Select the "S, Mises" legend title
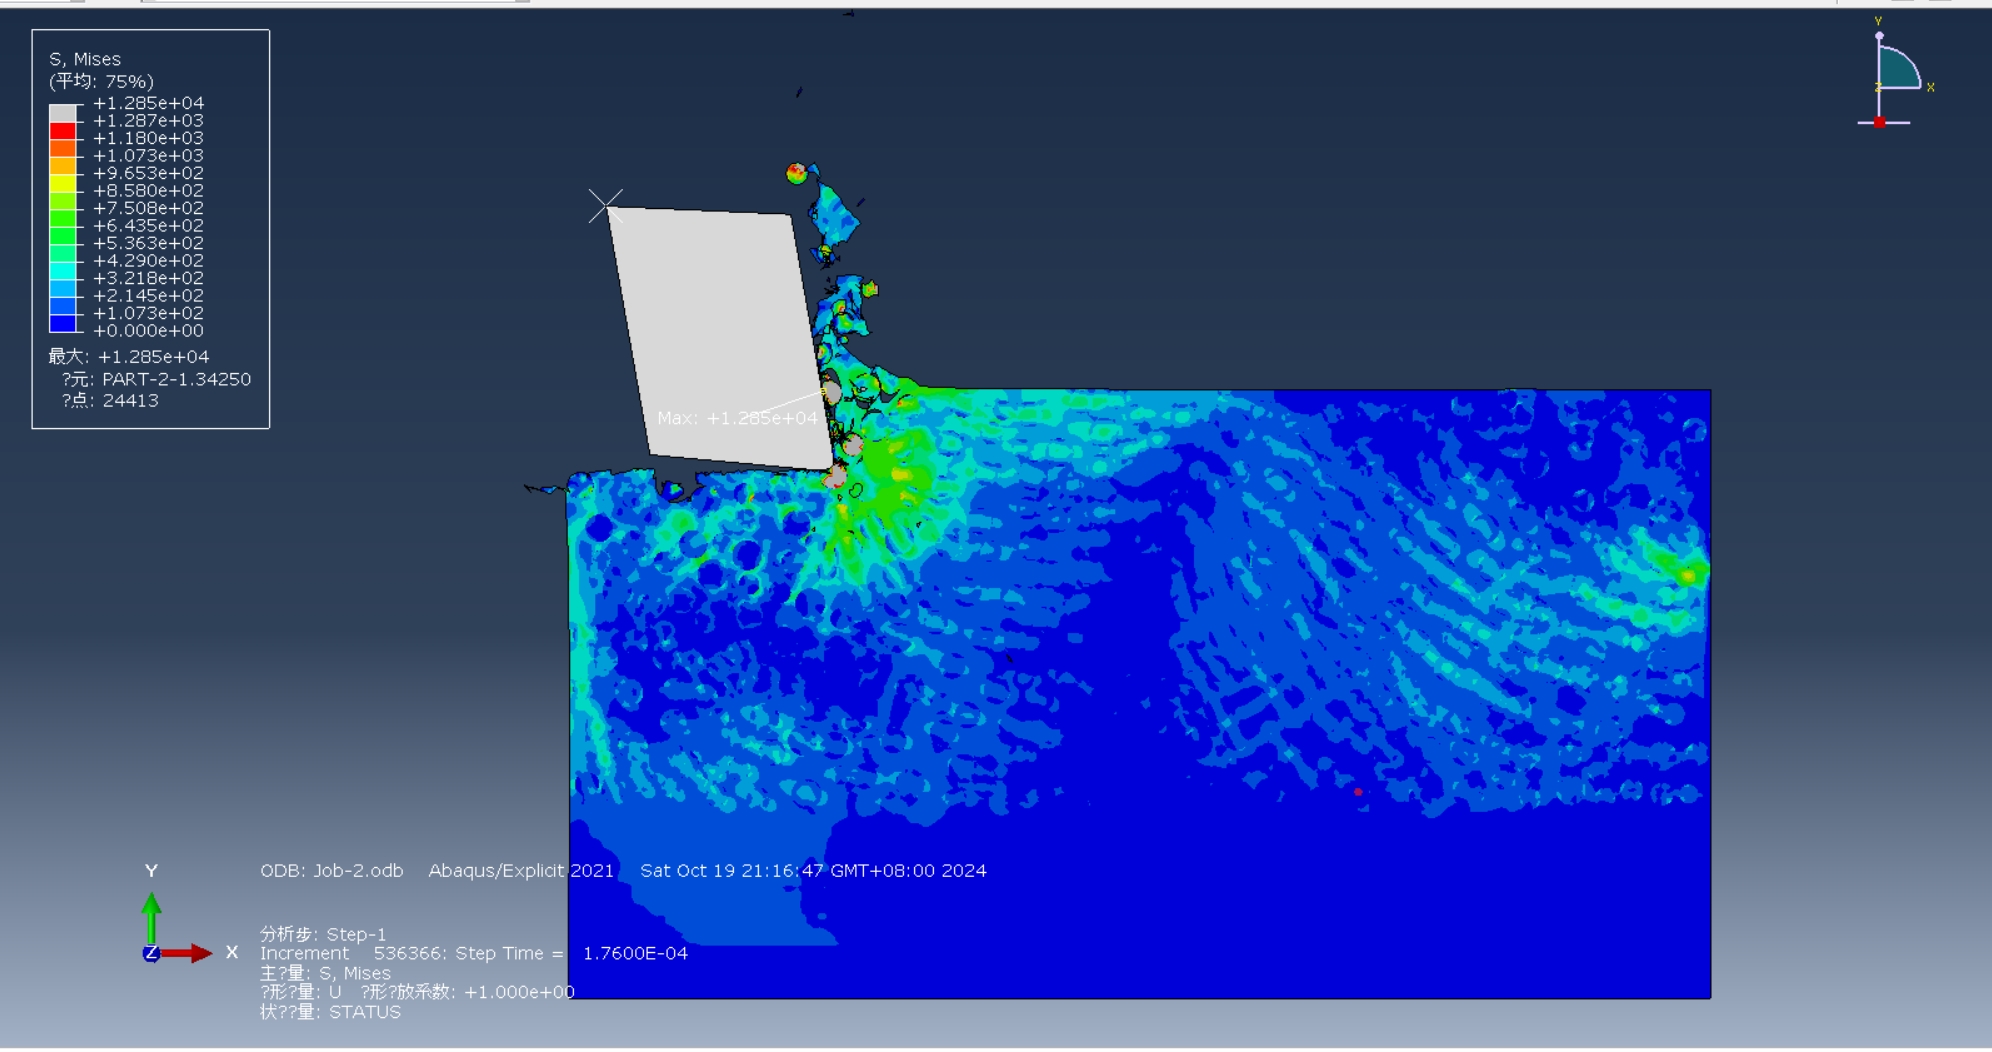The height and width of the screenshot is (1052, 1992). click(85, 59)
